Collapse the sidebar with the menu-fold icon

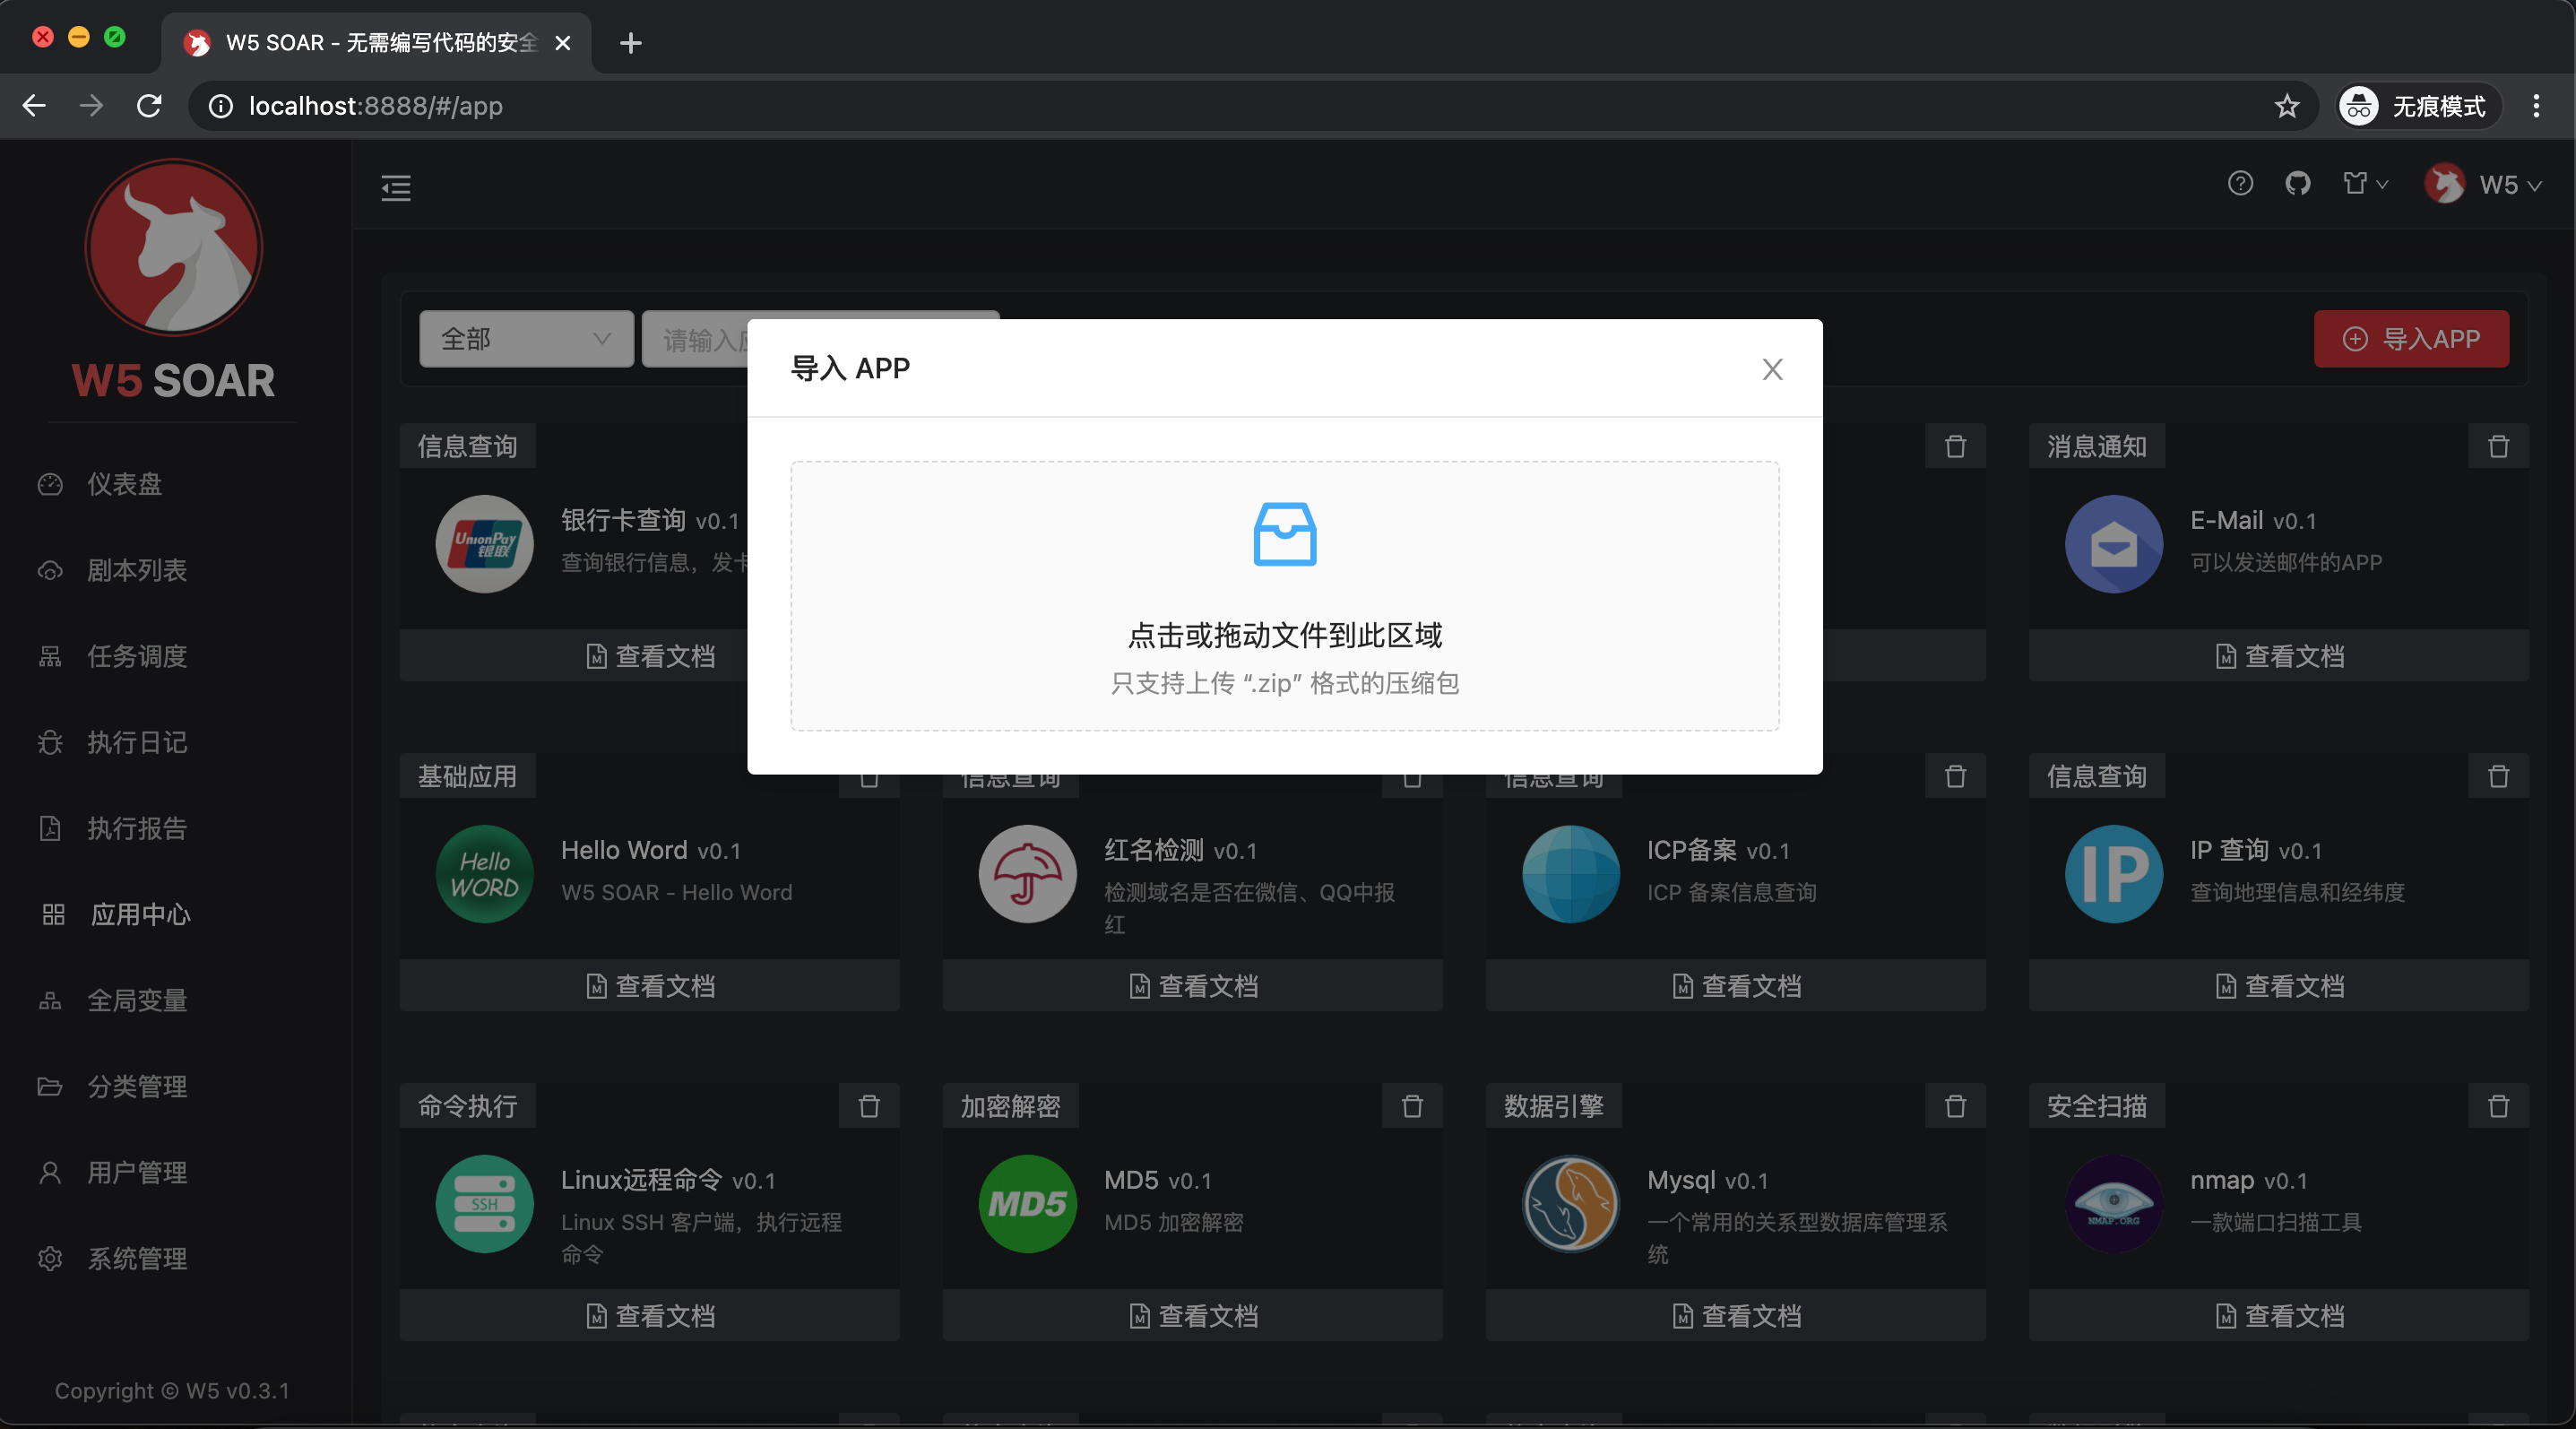click(x=396, y=187)
